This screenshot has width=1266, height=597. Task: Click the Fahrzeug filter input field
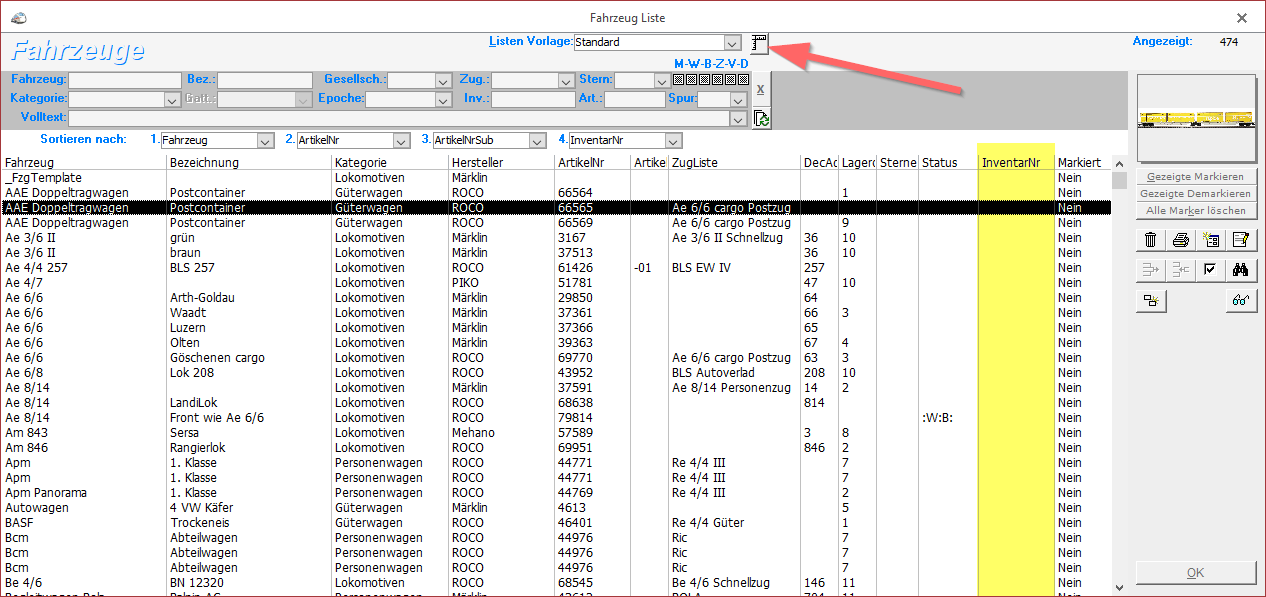(x=125, y=81)
